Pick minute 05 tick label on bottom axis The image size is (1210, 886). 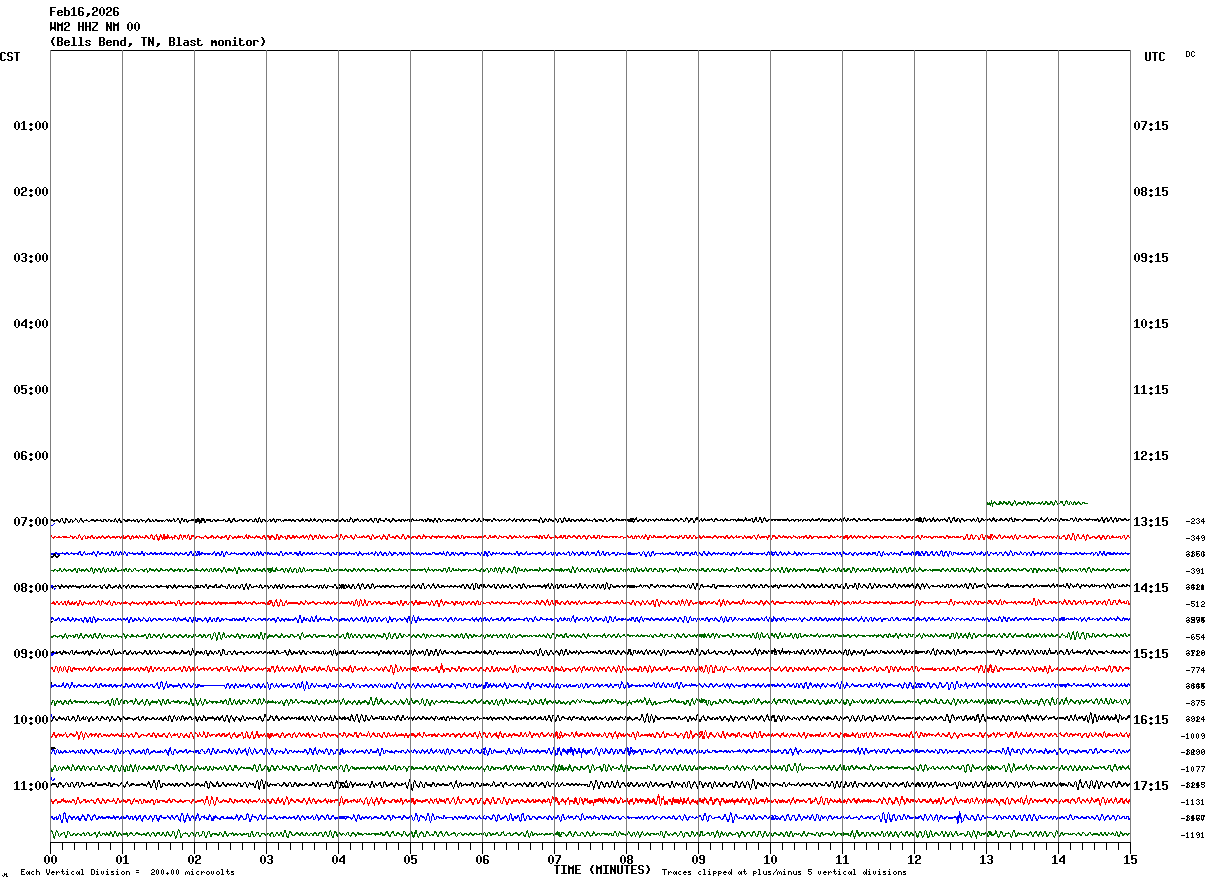pos(410,860)
